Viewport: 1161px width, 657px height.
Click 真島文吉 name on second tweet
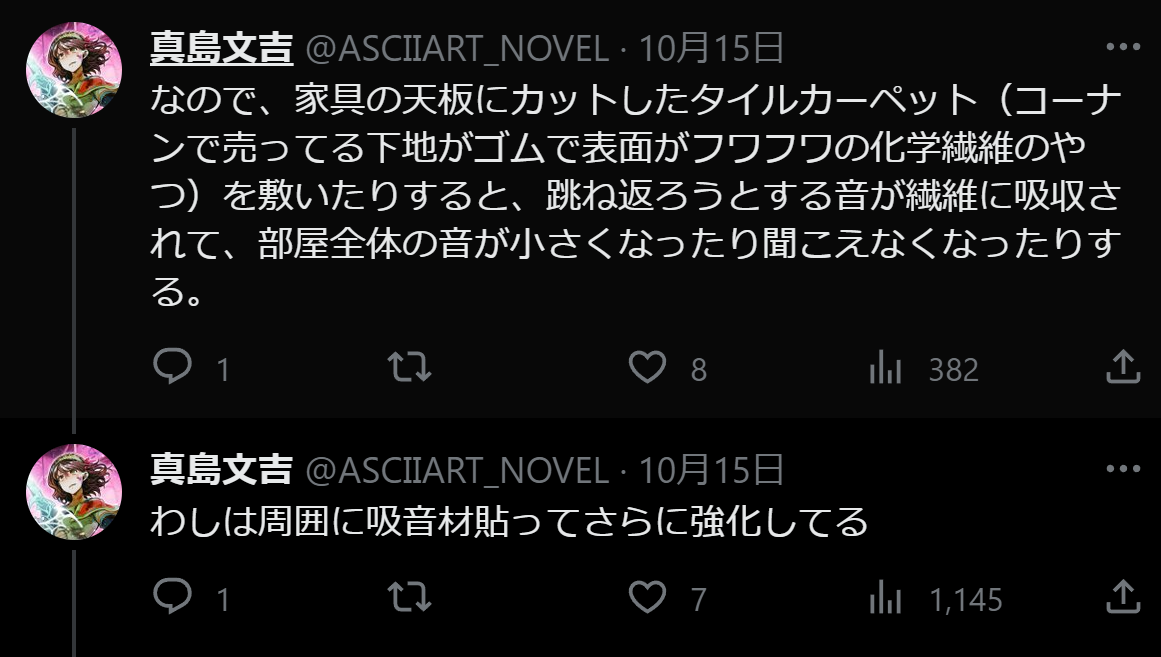click(221, 469)
